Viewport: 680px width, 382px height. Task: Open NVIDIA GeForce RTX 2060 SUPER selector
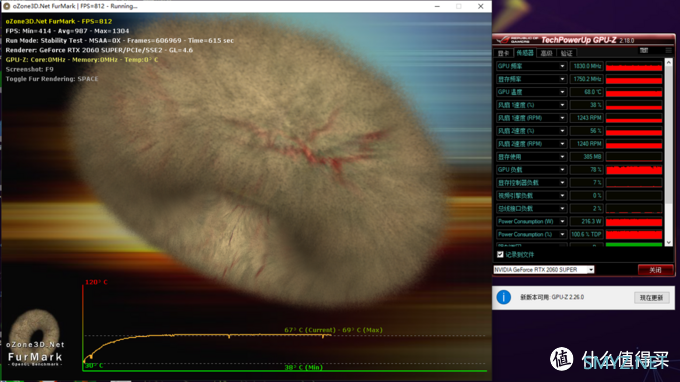click(x=544, y=270)
